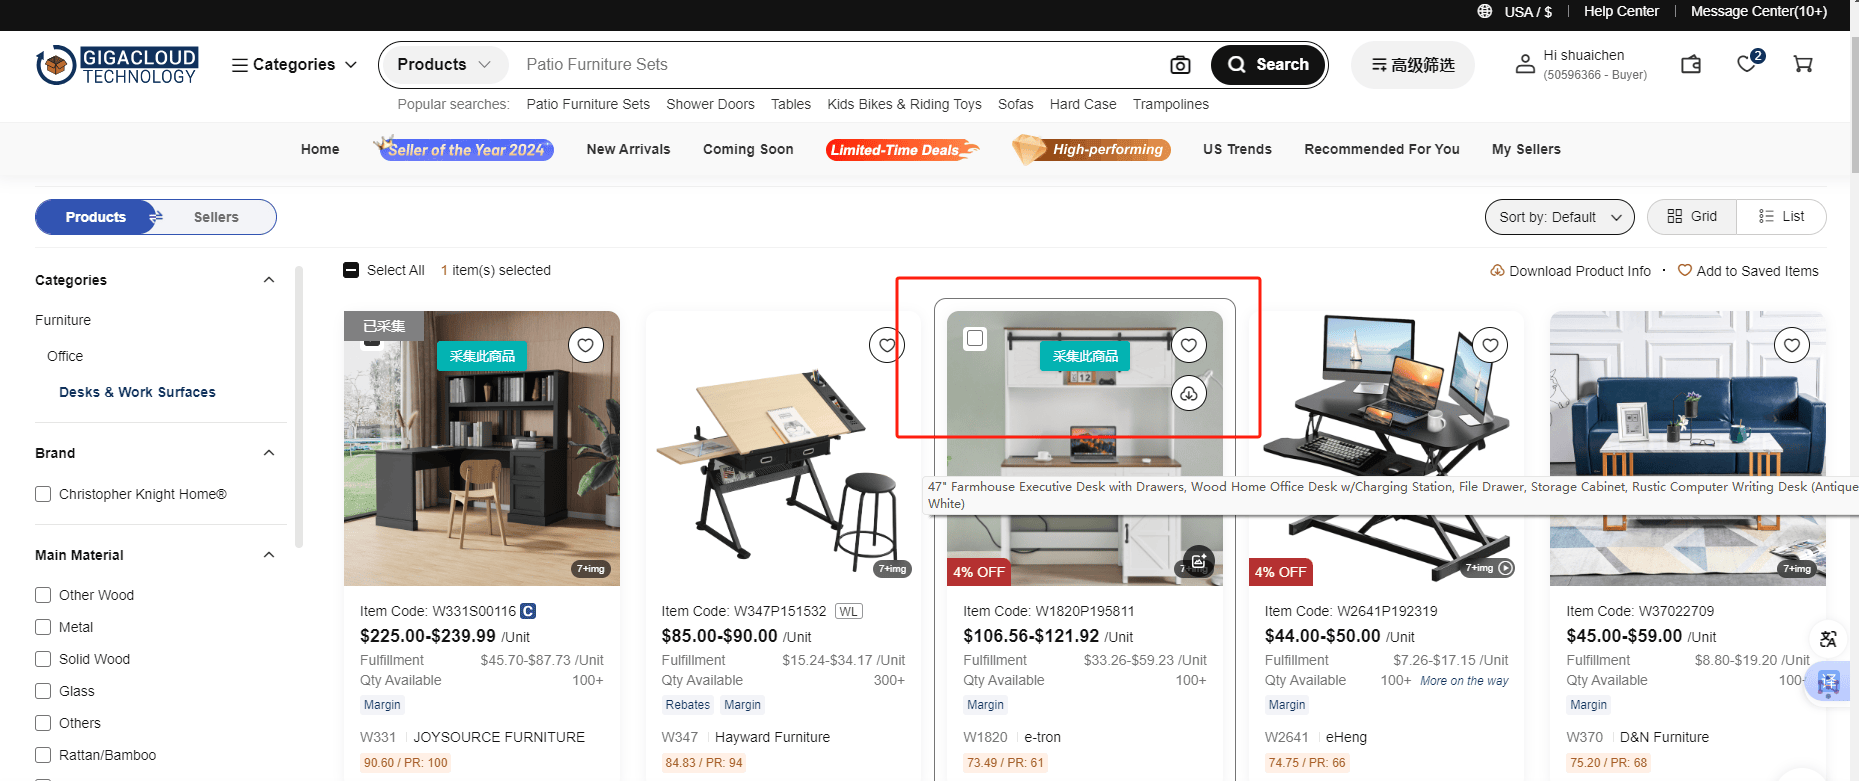Open the Help Center link

click(1621, 11)
